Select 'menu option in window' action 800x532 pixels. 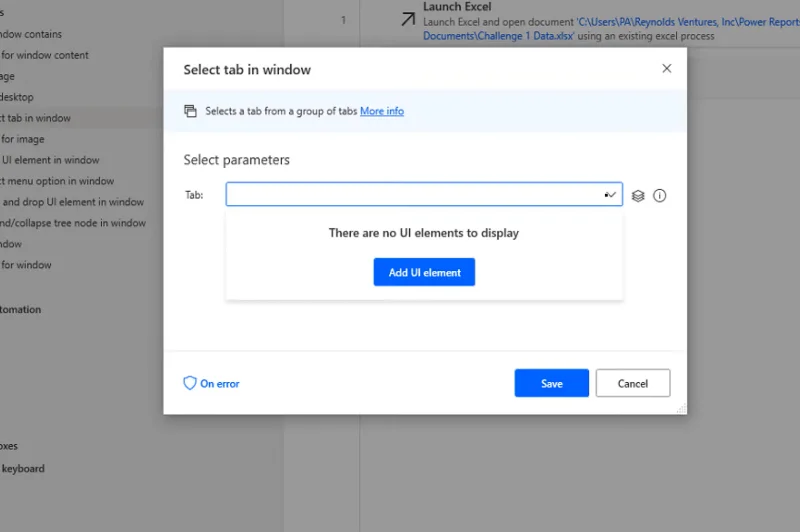coord(57,181)
